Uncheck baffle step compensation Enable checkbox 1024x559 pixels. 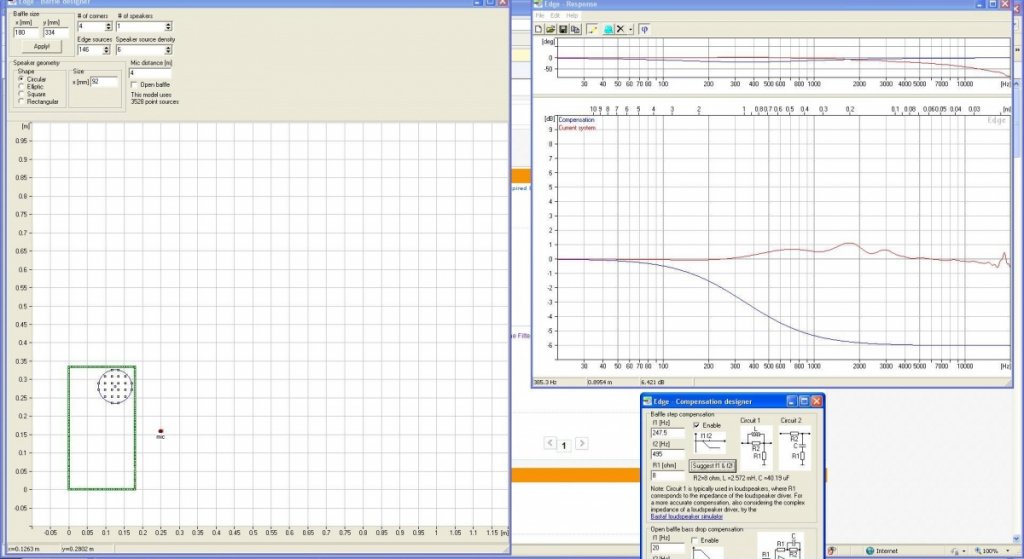(696, 425)
